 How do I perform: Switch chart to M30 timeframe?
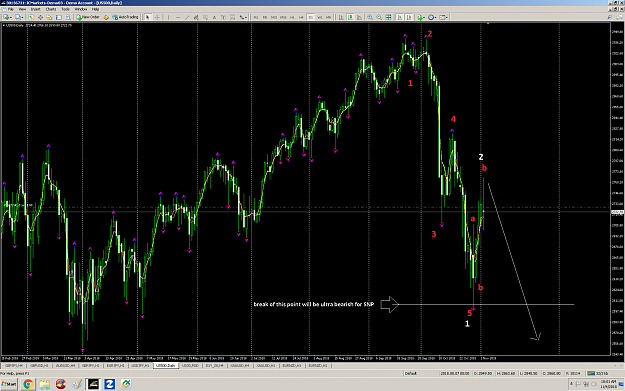[283, 17]
